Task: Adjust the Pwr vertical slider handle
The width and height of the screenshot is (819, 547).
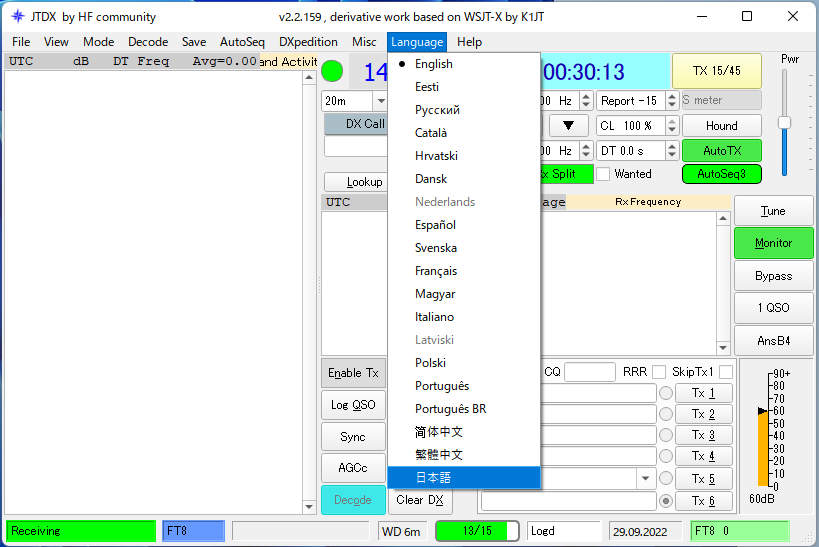Action: [x=784, y=122]
